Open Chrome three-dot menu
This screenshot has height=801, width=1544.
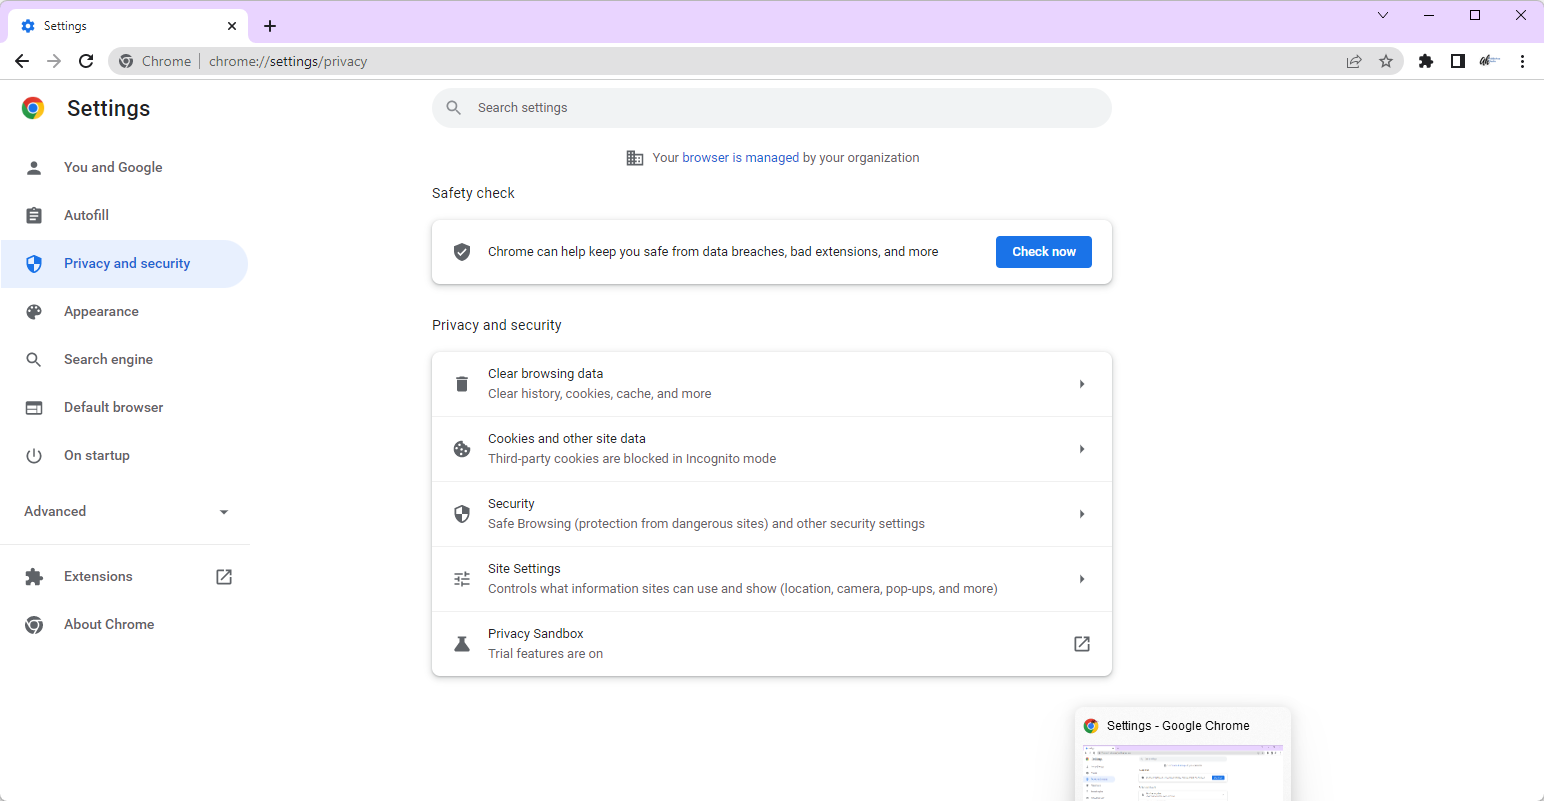click(1522, 61)
